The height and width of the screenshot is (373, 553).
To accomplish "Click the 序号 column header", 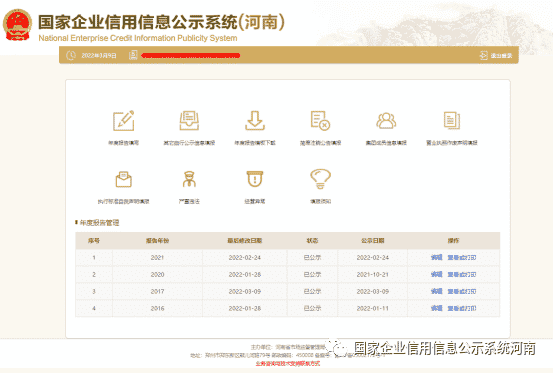I will click(x=94, y=240).
